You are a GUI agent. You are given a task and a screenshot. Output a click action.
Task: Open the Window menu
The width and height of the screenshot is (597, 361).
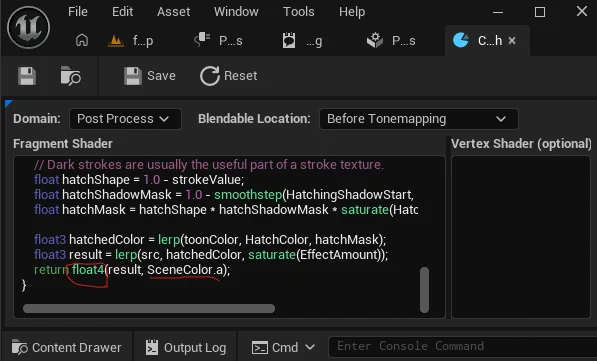tap(236, 12)
